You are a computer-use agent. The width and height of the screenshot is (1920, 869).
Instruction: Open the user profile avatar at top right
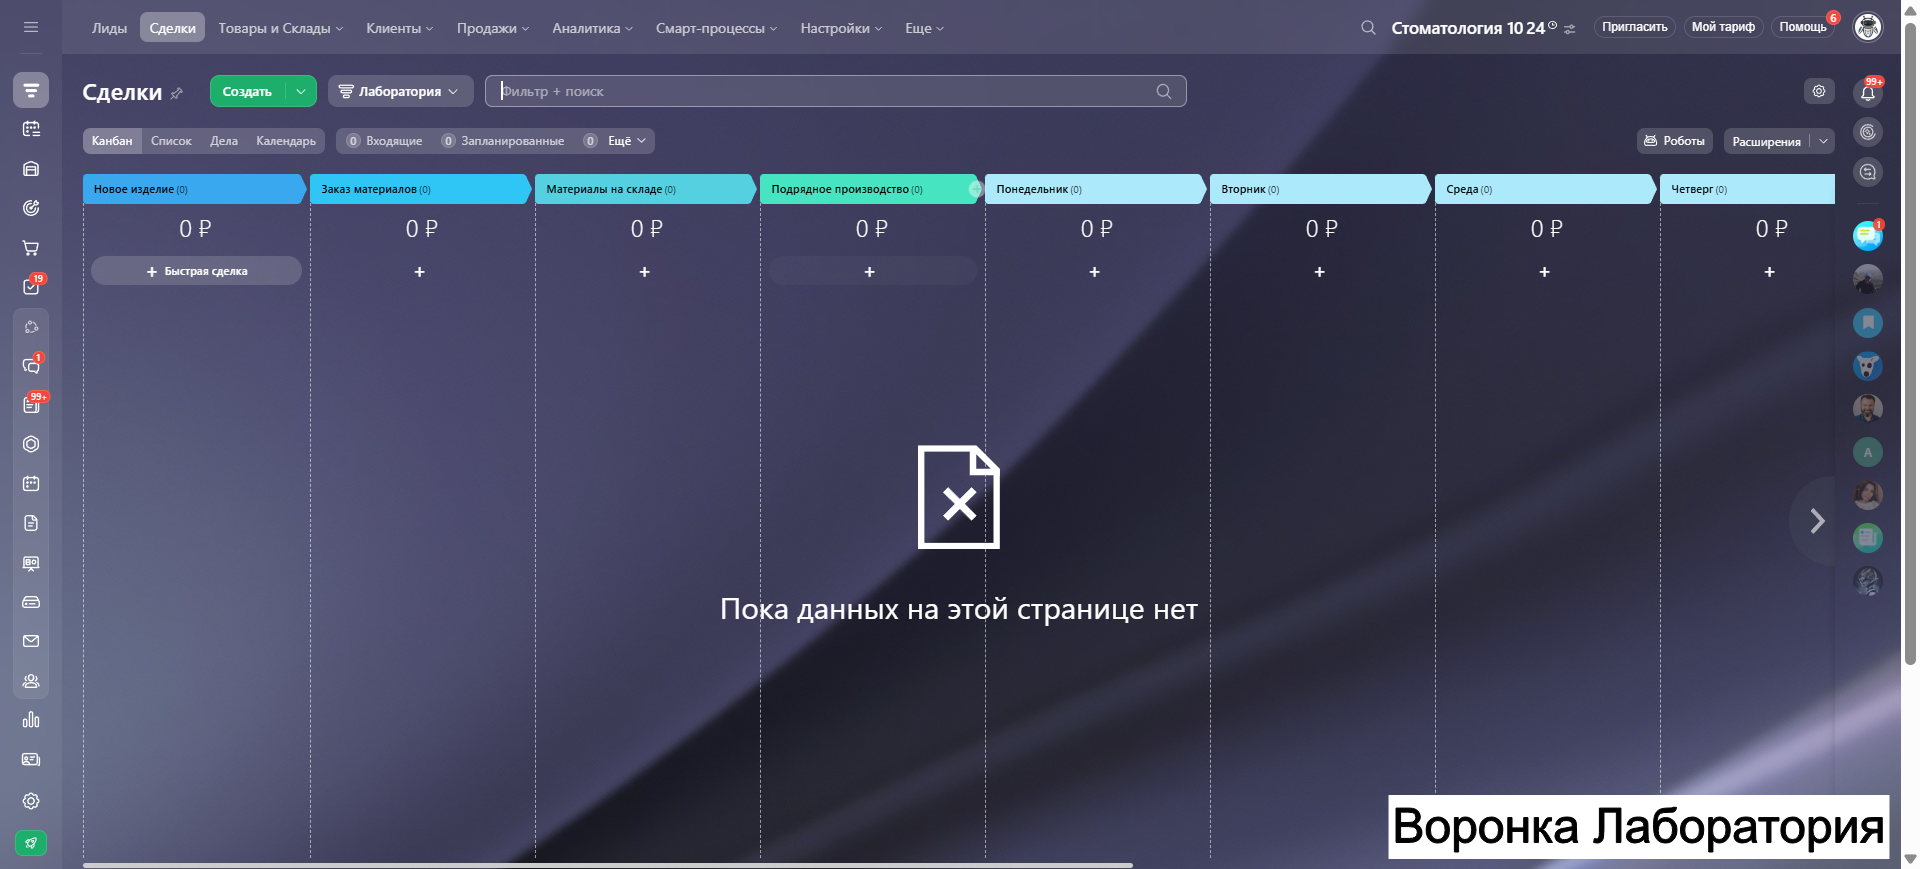click(1868, 27)
